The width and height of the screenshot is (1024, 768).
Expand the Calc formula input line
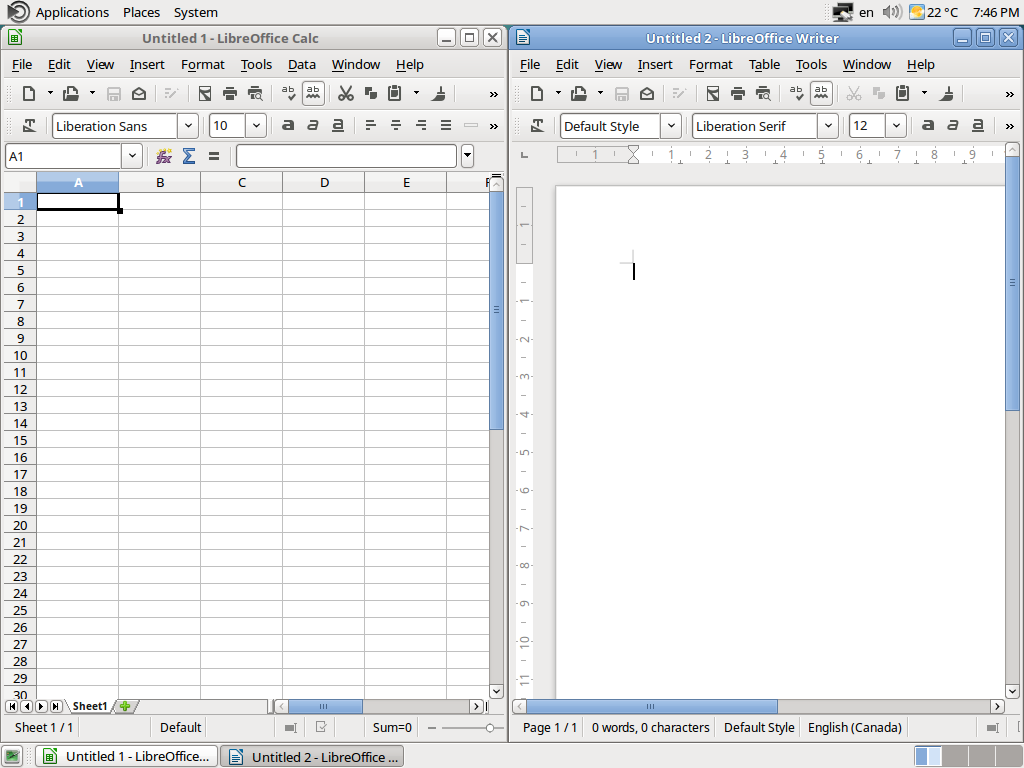[467, 156]
